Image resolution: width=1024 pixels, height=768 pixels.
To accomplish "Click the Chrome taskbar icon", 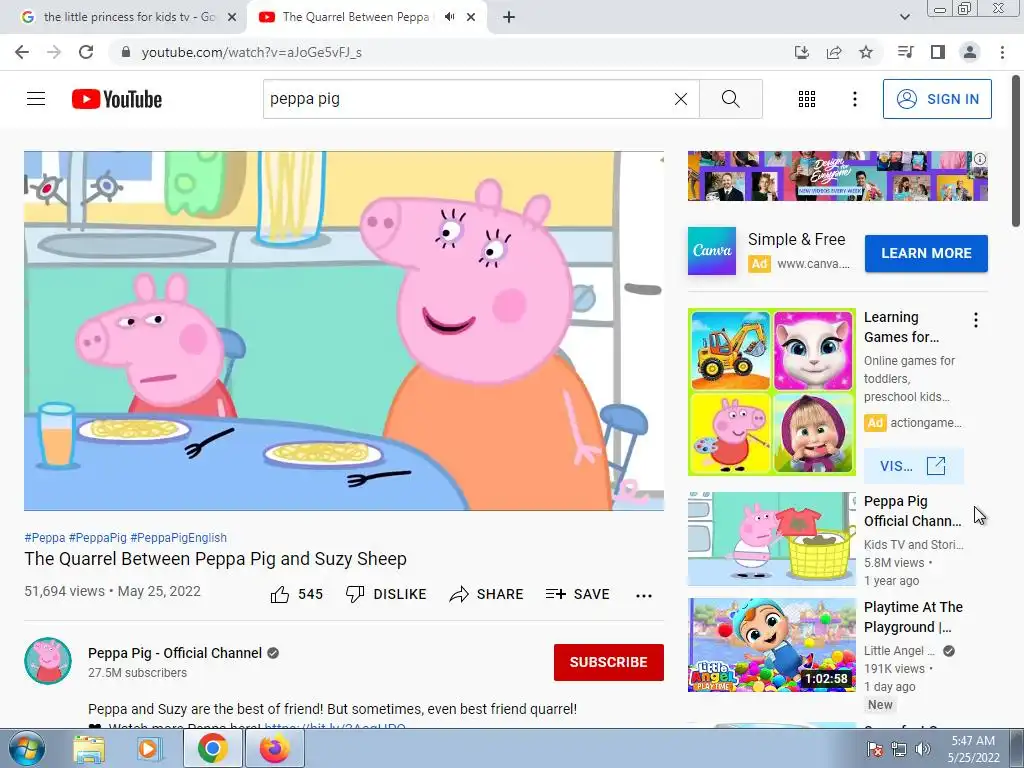I will click(x=212, y=749).
